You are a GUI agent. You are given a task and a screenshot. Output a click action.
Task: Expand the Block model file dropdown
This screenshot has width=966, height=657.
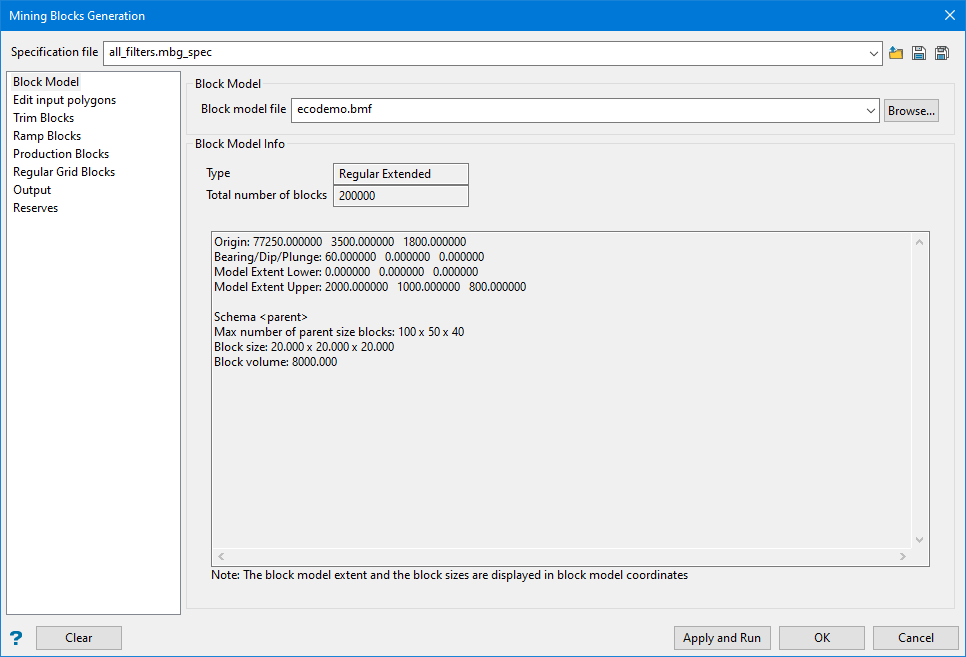[x=870, y=111]
